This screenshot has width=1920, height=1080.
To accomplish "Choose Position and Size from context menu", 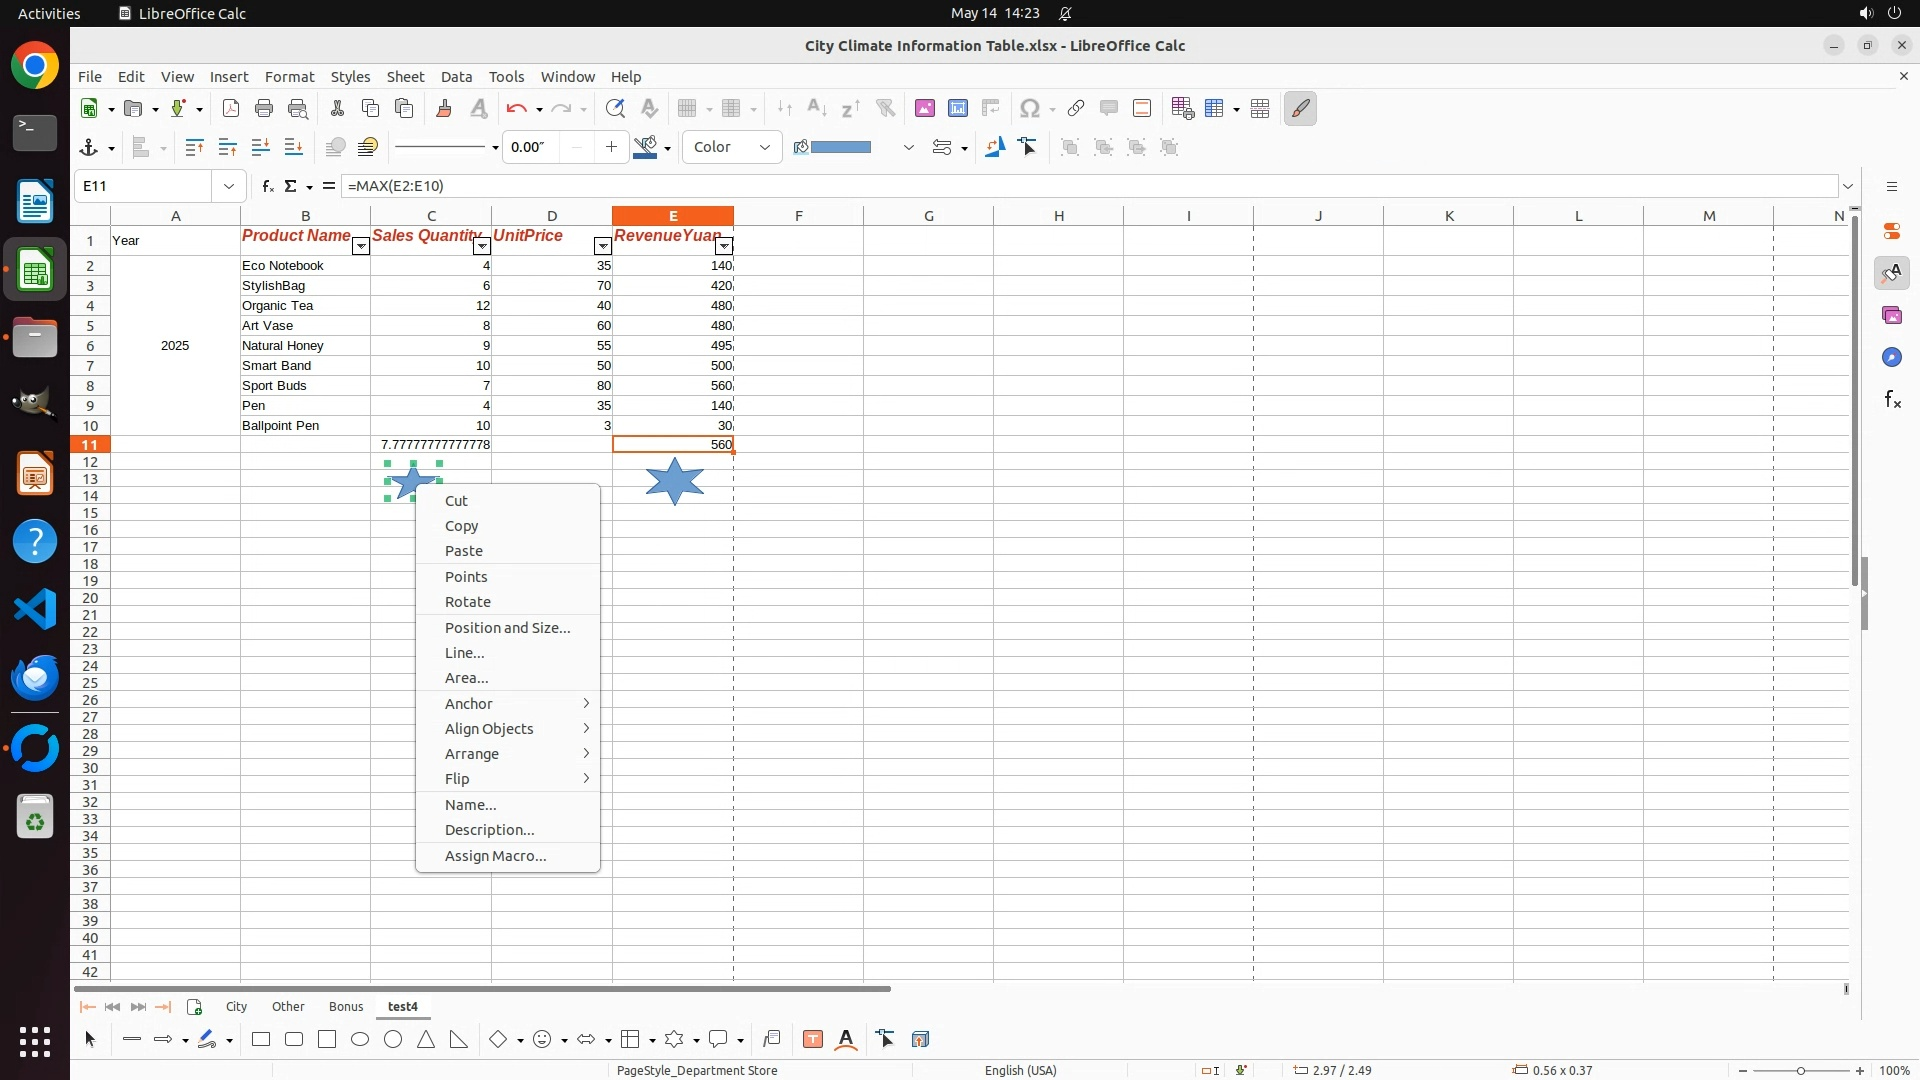I will coord(507,628).
